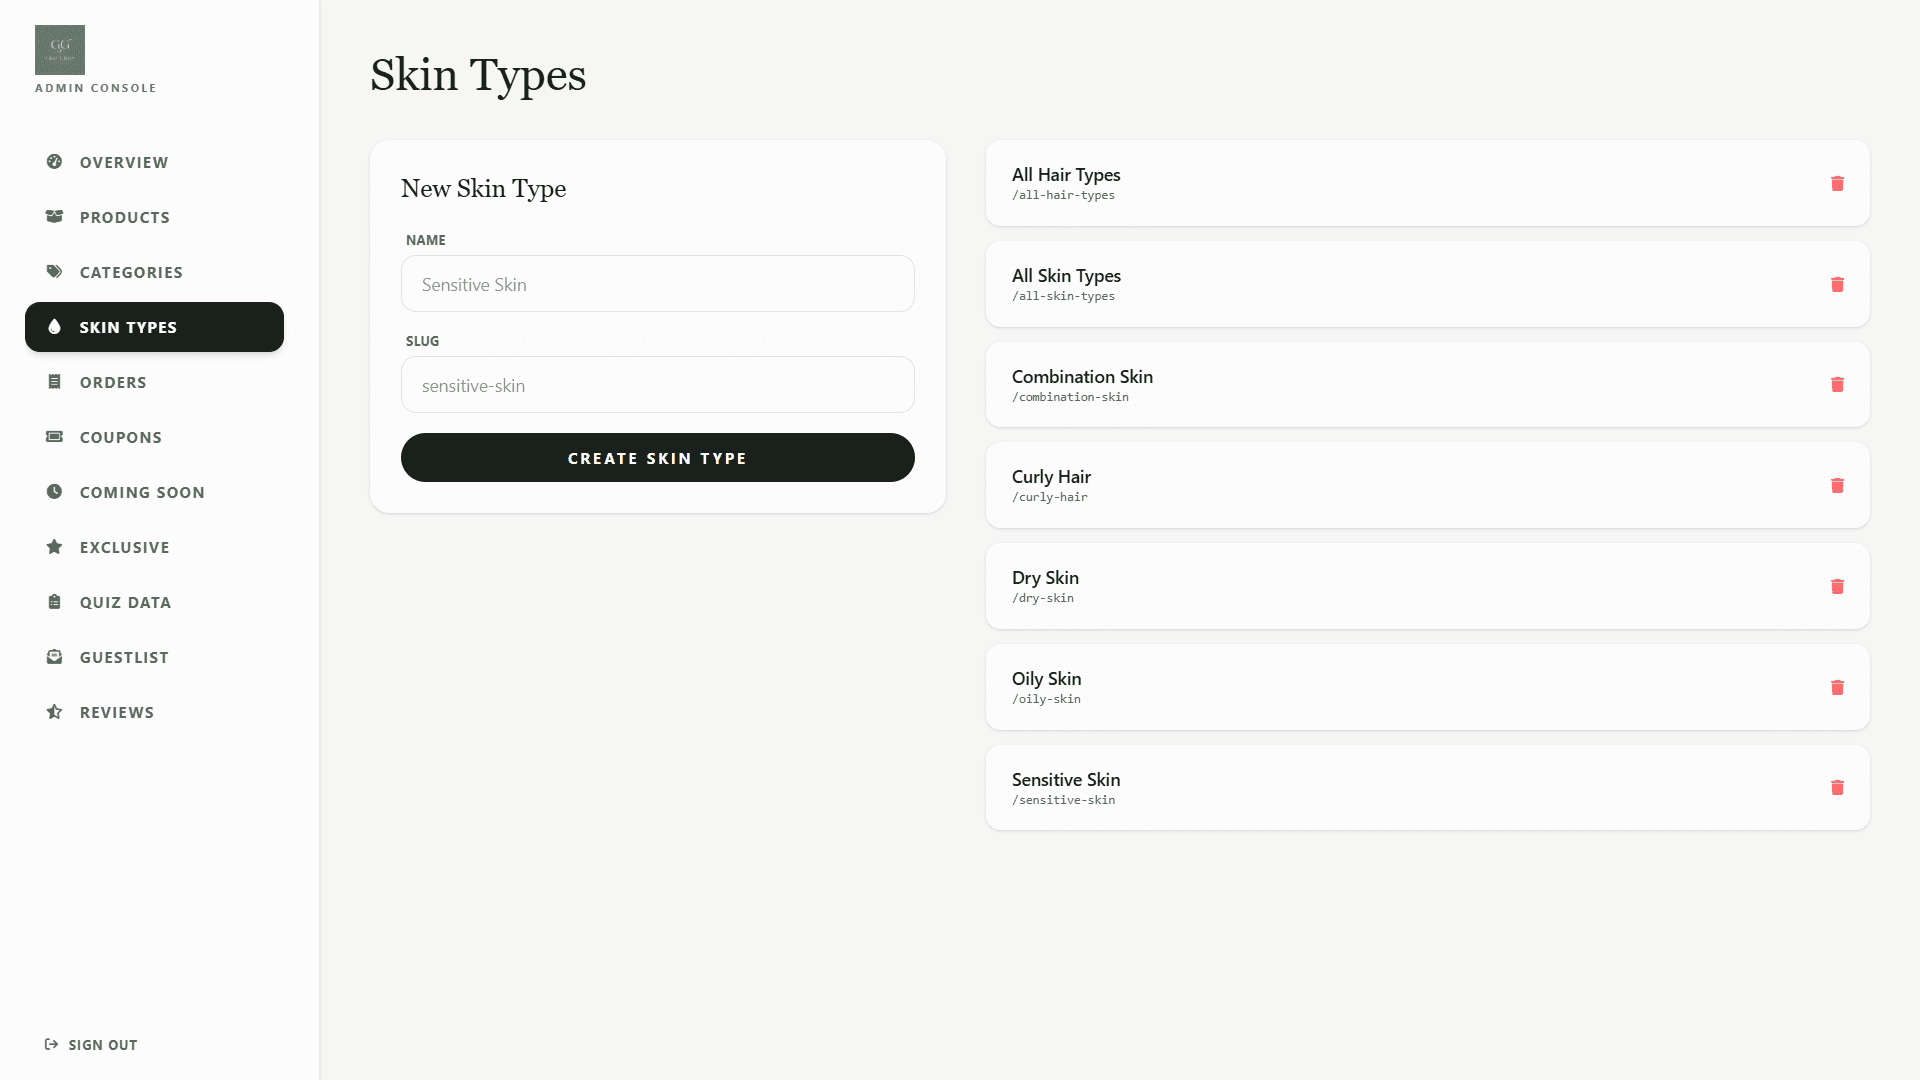The width and height of the screenshot is (1920, 1080).
Task: Click the Create Skin Type button
Action: pos(658,457)
